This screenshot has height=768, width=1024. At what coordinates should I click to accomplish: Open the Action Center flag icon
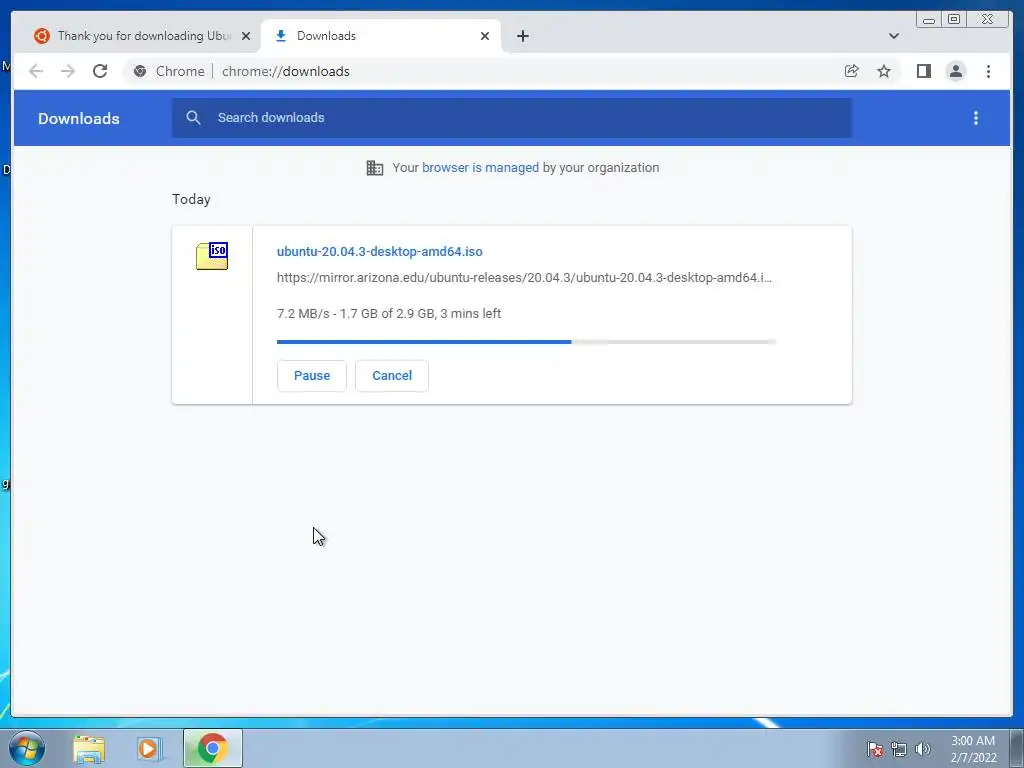click(874, 749)
